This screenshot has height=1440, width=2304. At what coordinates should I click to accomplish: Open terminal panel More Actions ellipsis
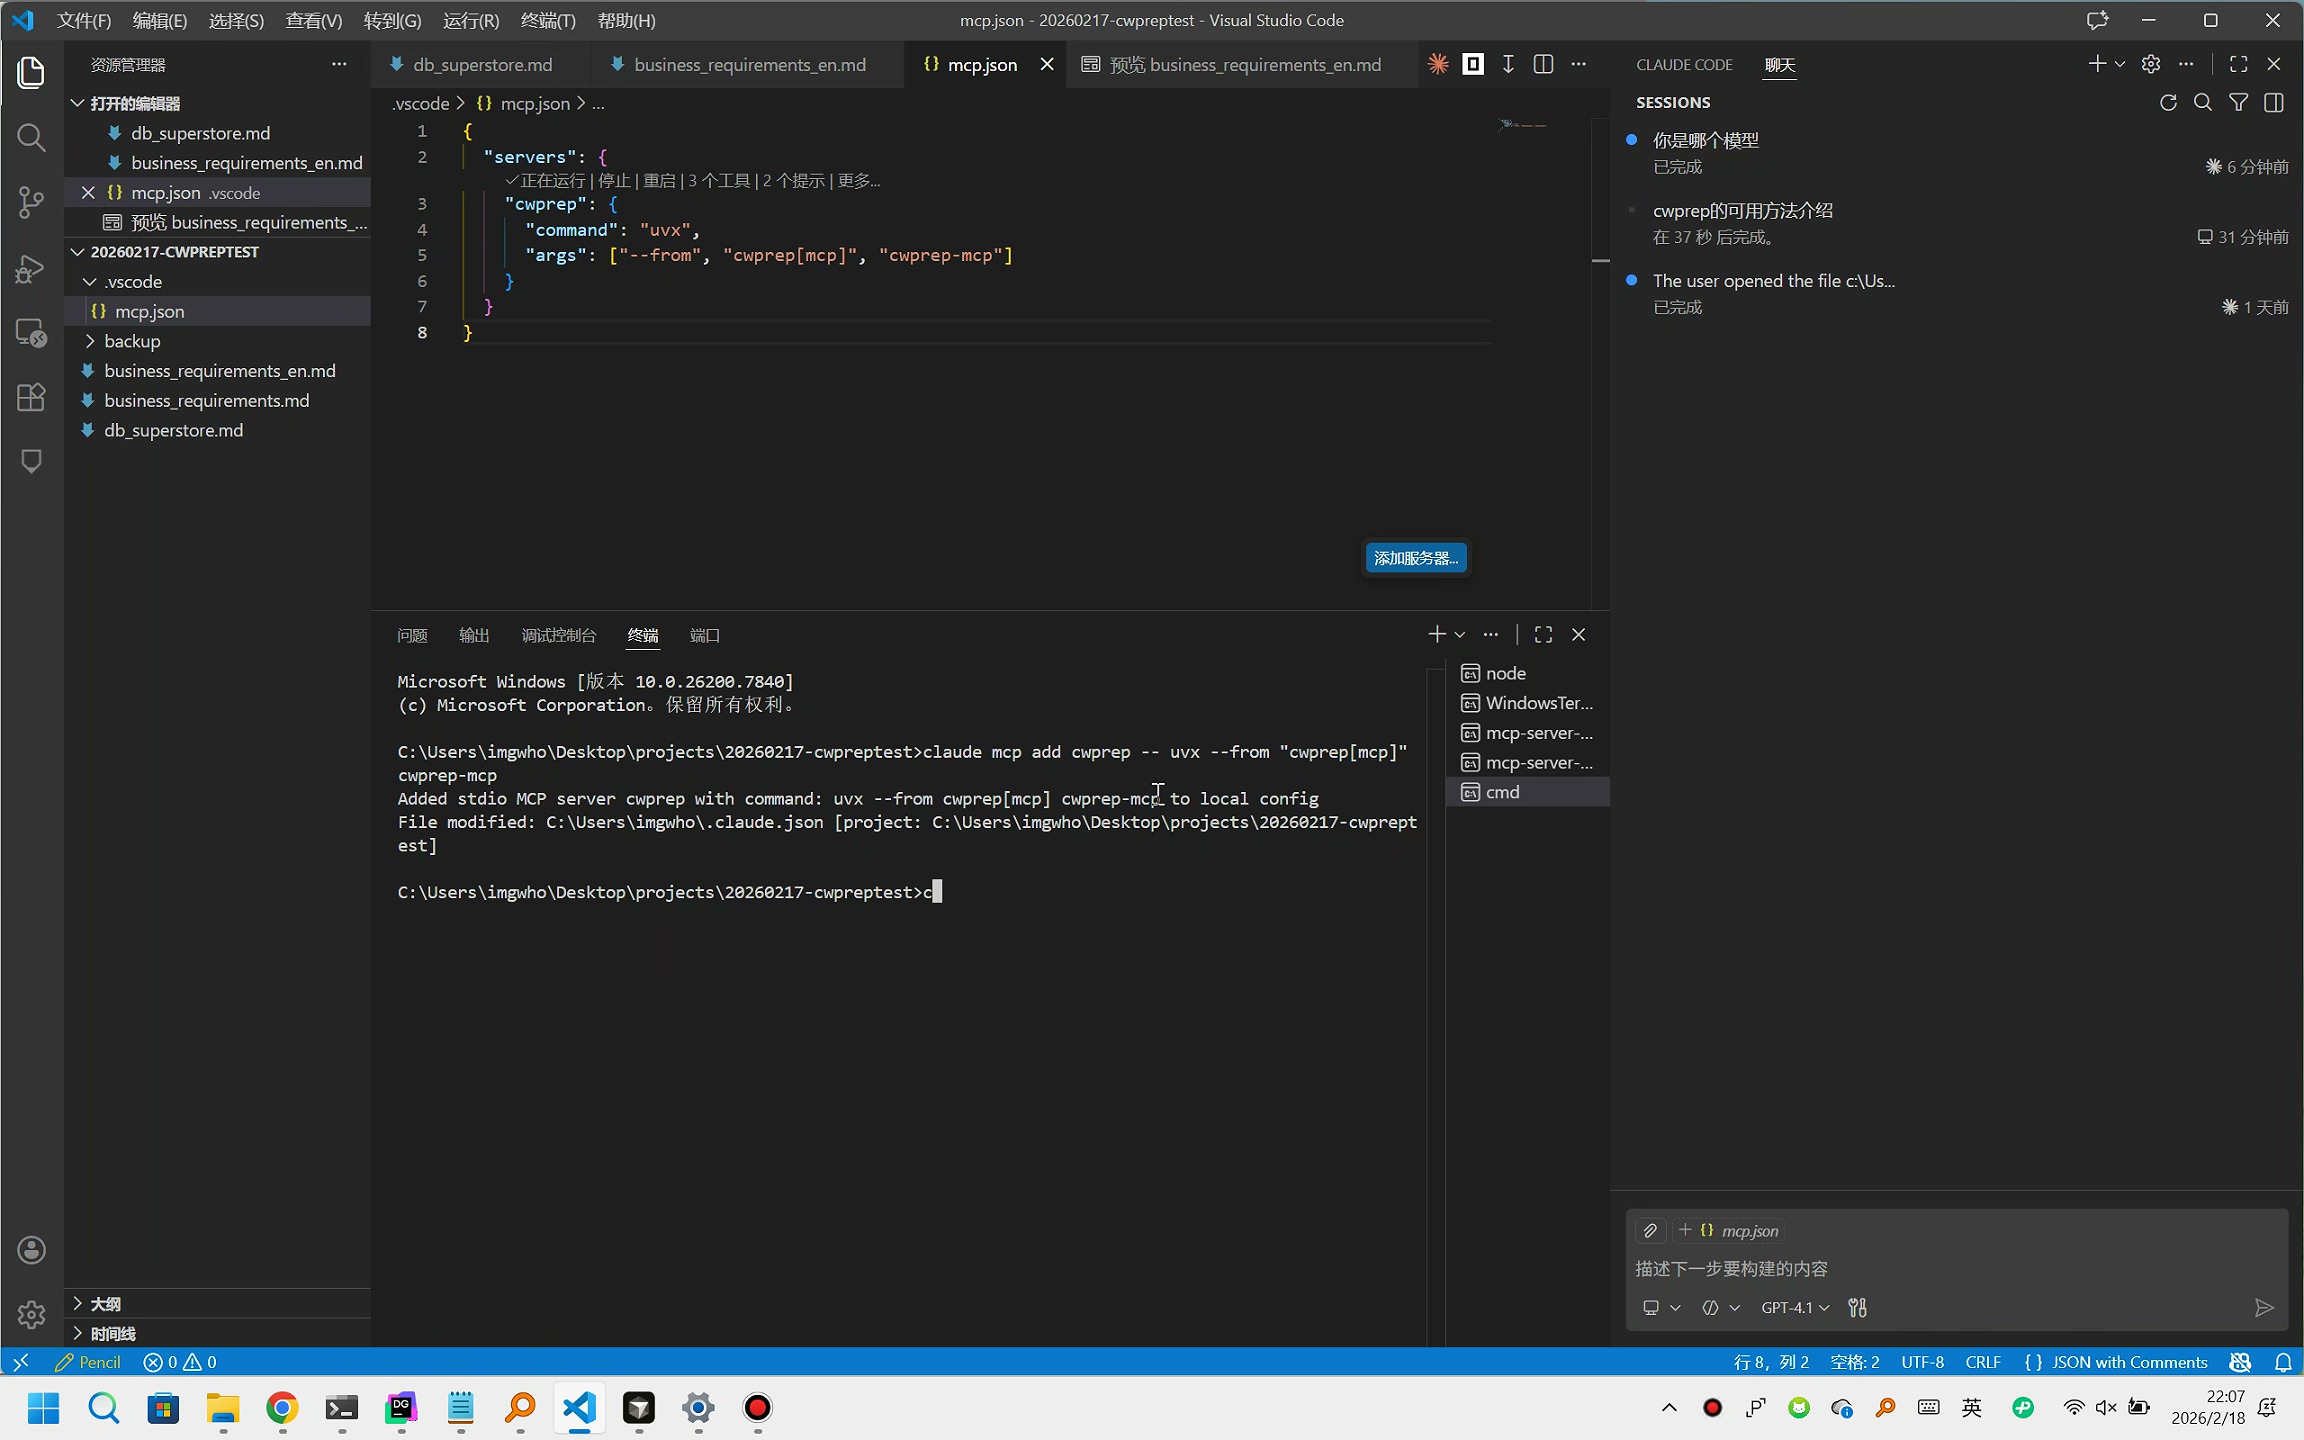(1491, 635)
